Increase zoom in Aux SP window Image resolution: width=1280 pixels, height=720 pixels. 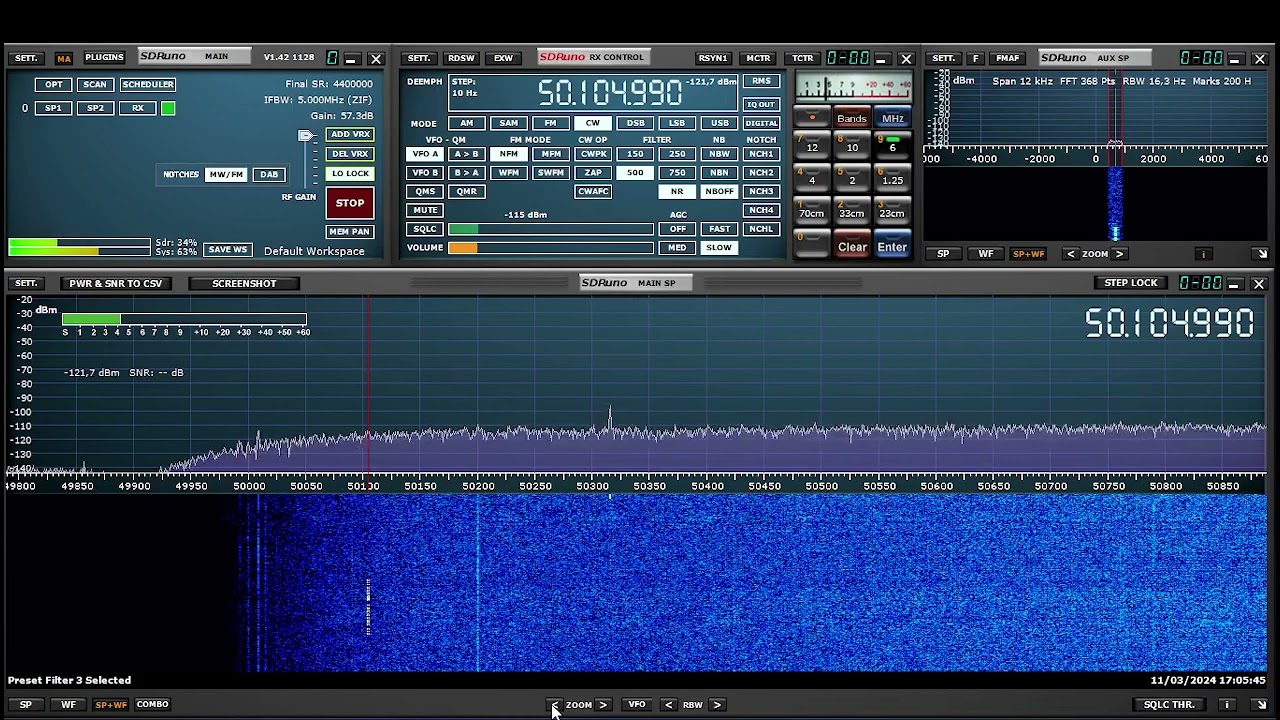click(x=1120, y=254)
